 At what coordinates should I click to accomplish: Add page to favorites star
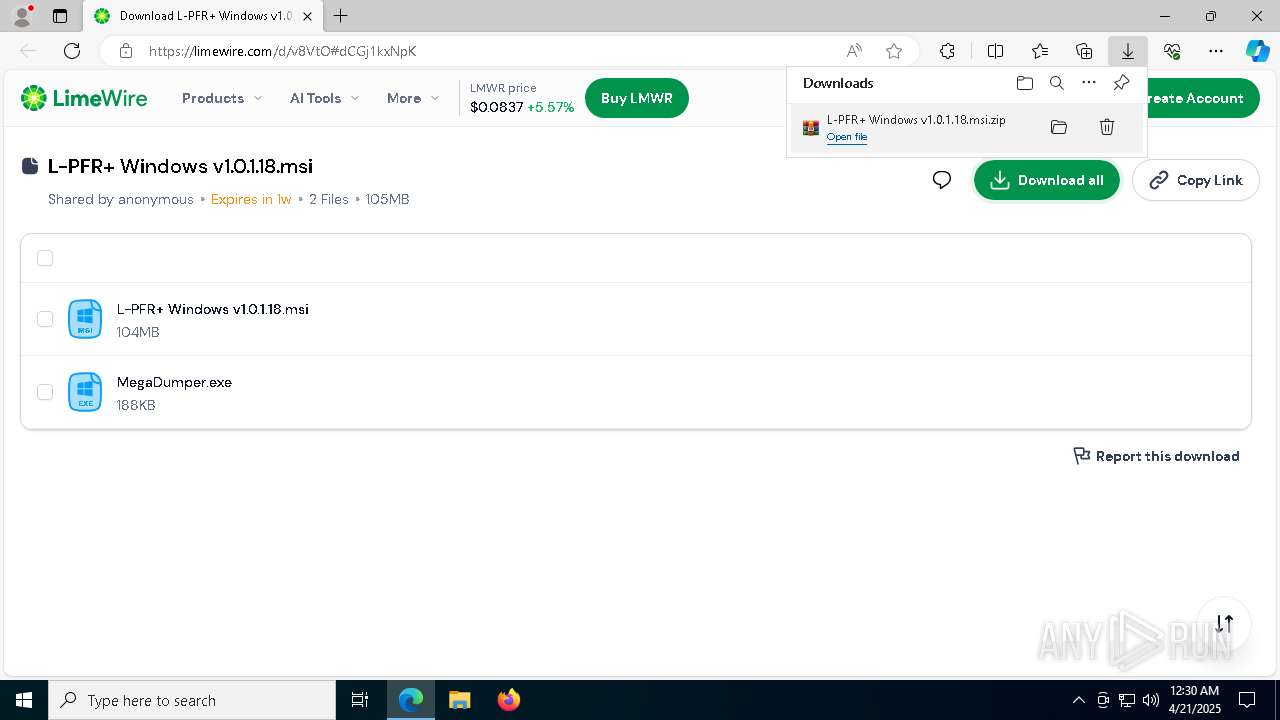point(894,51)
